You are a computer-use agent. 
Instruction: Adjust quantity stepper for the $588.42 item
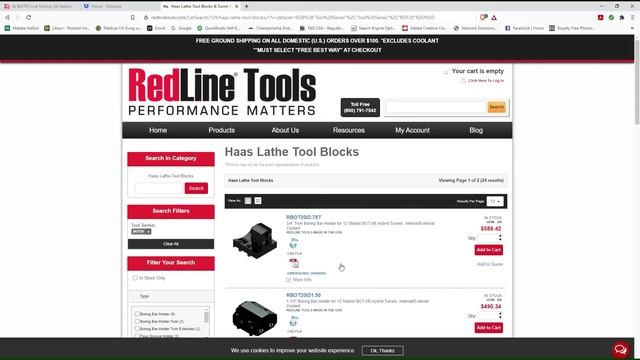500,238
